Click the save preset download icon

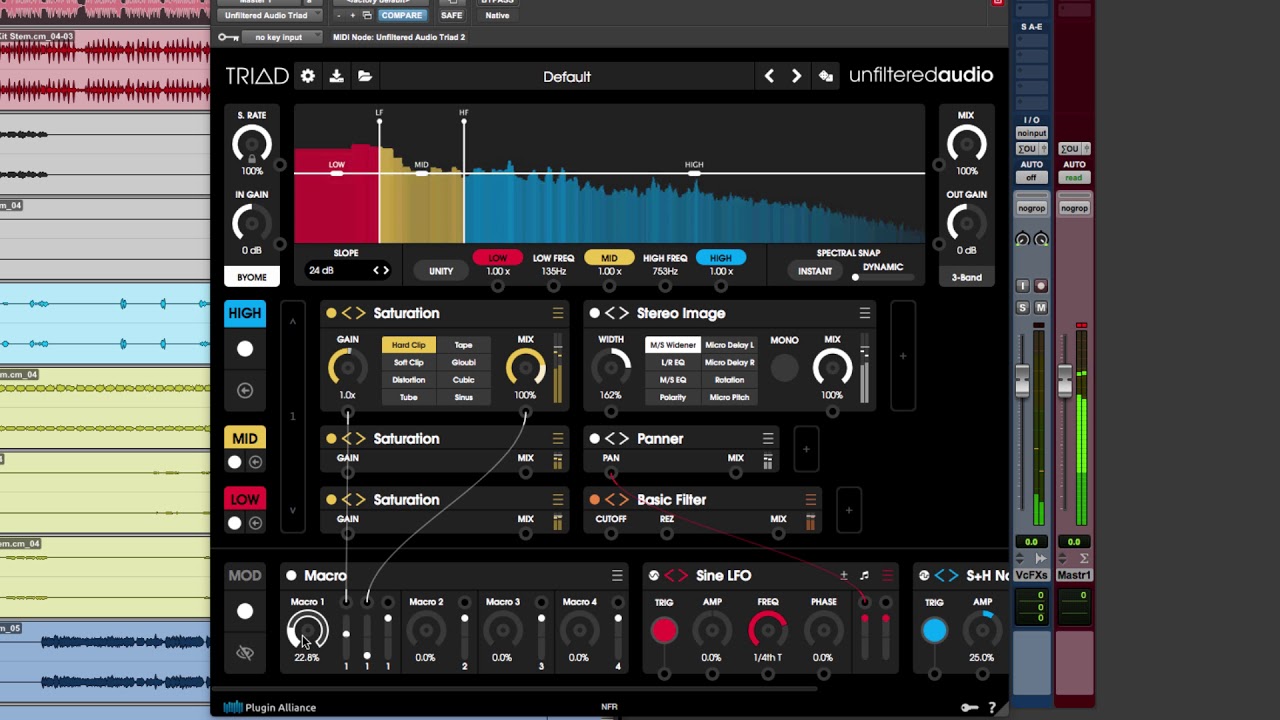336,76
